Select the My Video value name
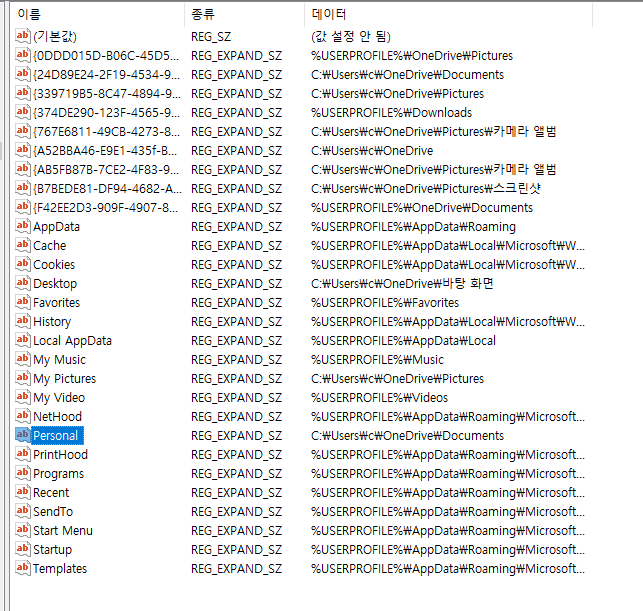The image size is (643, 611). point(59,398)
